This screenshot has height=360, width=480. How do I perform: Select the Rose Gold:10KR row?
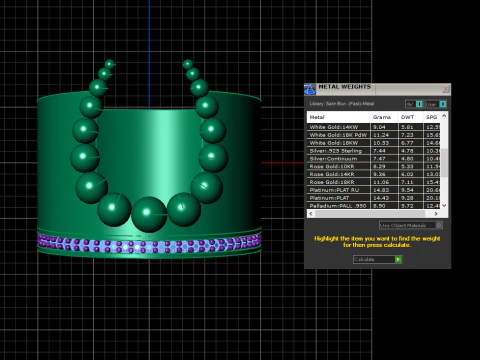pyautogui.click(x=374, y=166)
